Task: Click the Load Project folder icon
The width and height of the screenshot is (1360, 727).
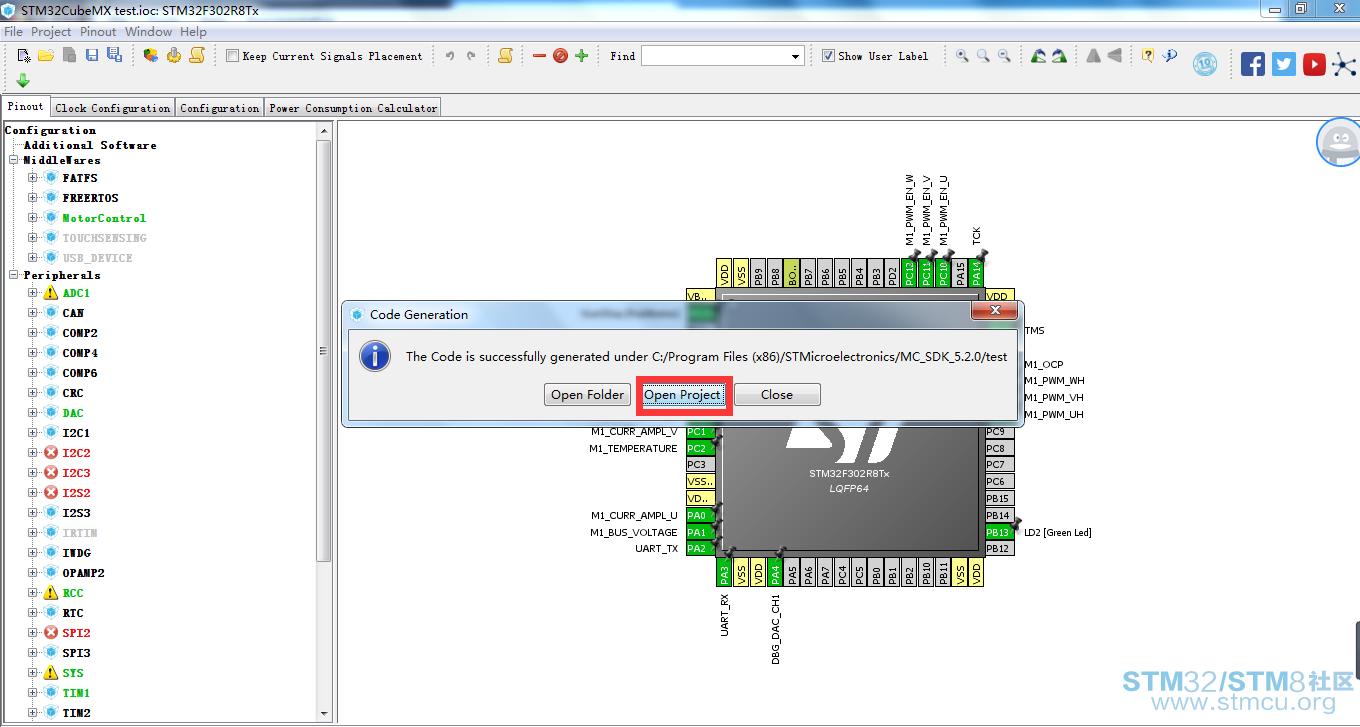Action: [x=46, y=56]
